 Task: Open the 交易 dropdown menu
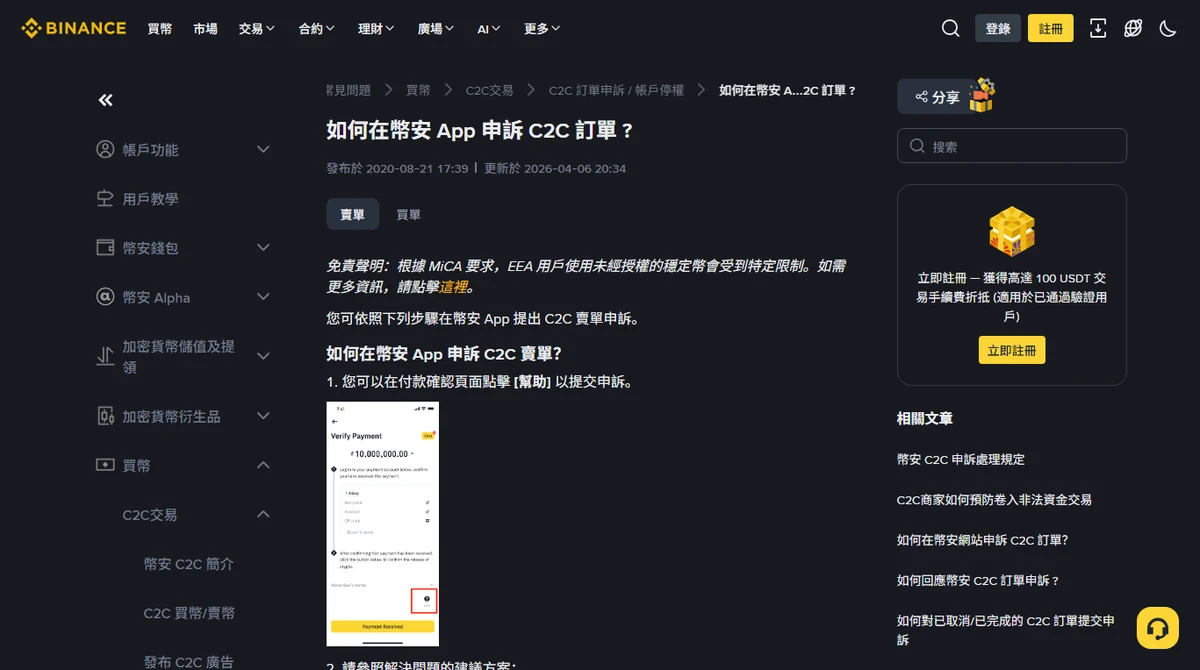coord(257,29)
